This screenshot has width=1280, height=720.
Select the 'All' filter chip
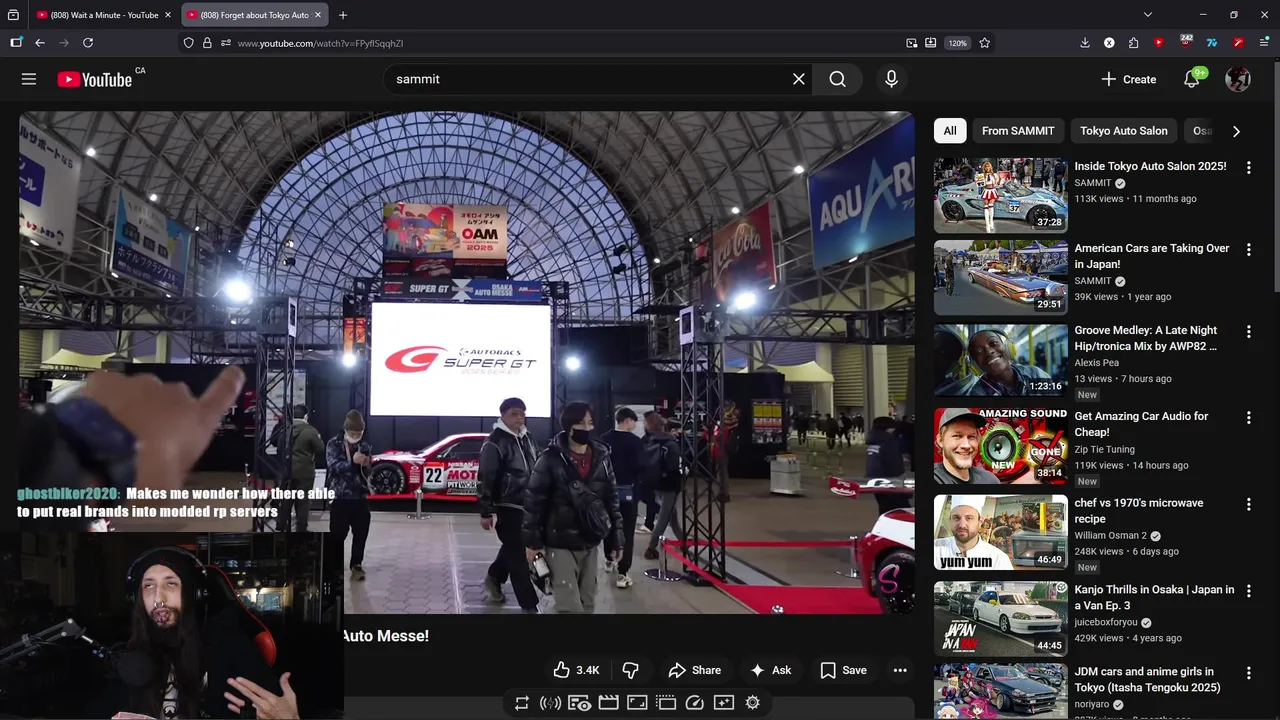[x=950, y=131]
